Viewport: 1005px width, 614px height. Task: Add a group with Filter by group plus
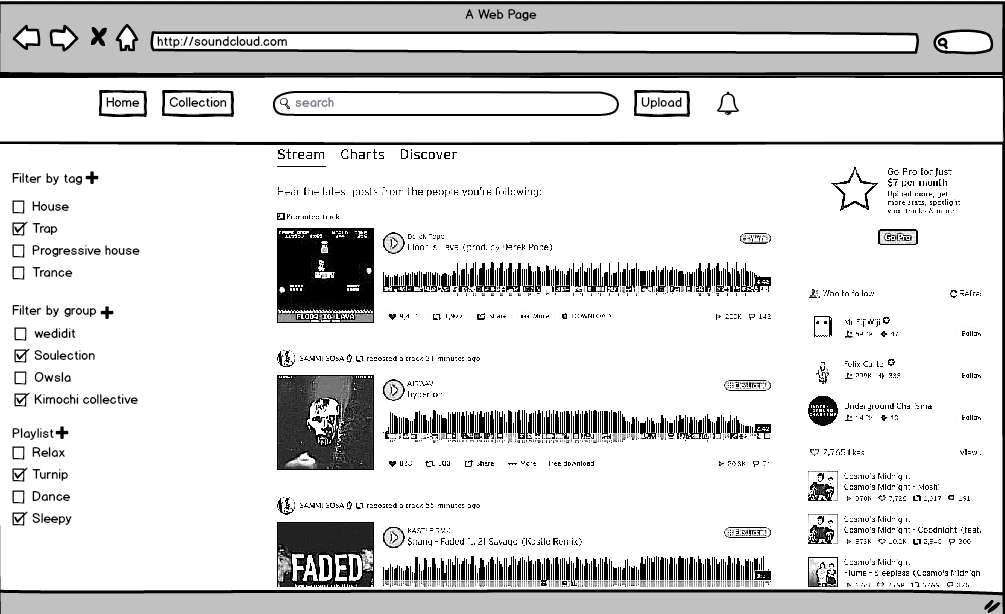click(107, 312)
